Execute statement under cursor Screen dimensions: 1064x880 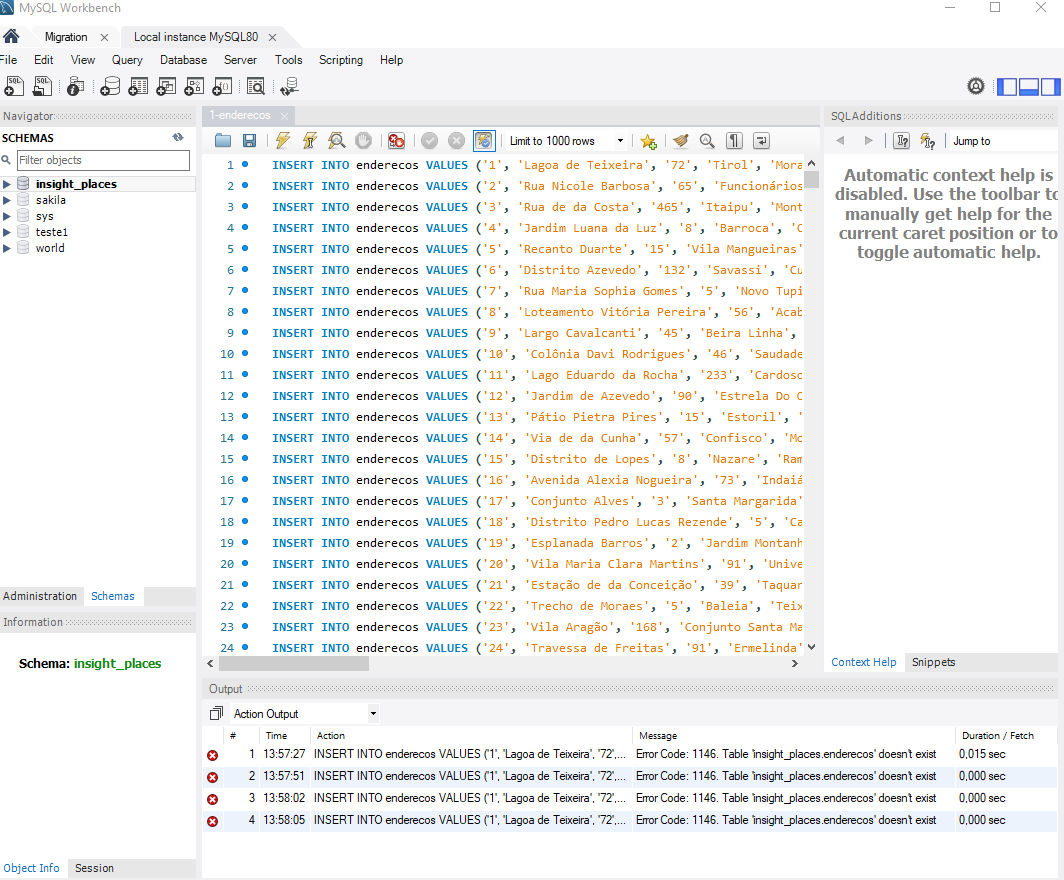pos(310,140)
